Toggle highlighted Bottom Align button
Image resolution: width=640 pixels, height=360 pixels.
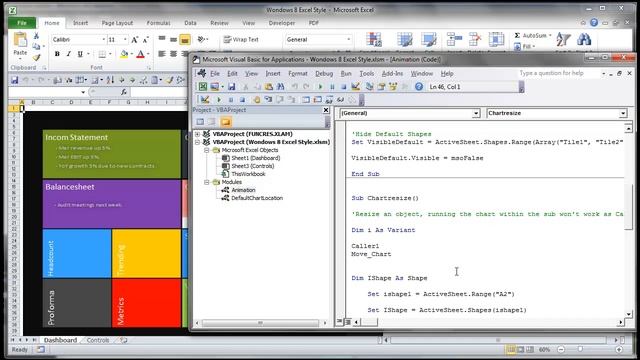click(185, 40)
